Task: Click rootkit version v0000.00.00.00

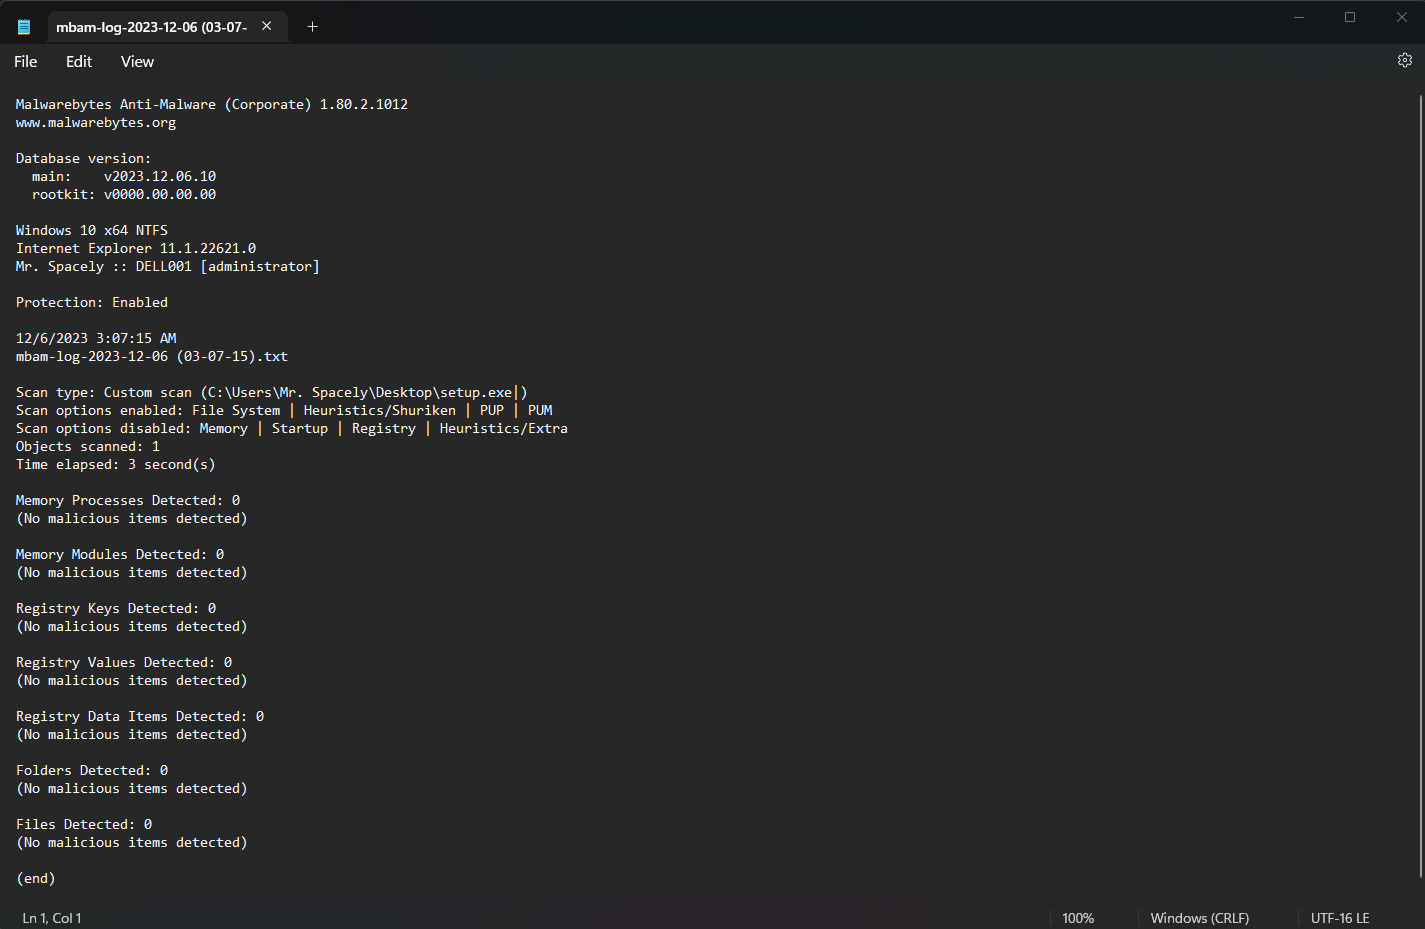Action: pos(160,195)
